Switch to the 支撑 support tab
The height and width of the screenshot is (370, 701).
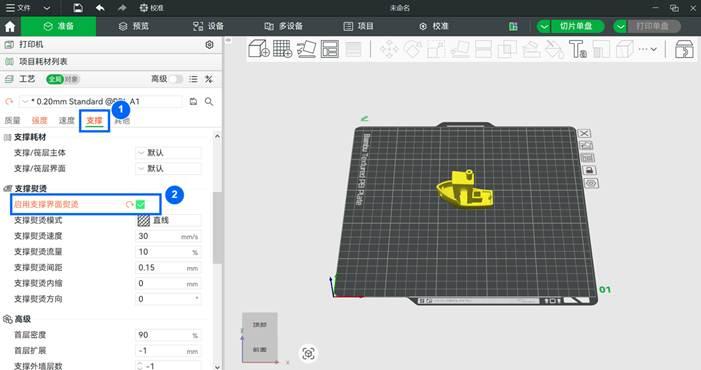pos(94,121)
